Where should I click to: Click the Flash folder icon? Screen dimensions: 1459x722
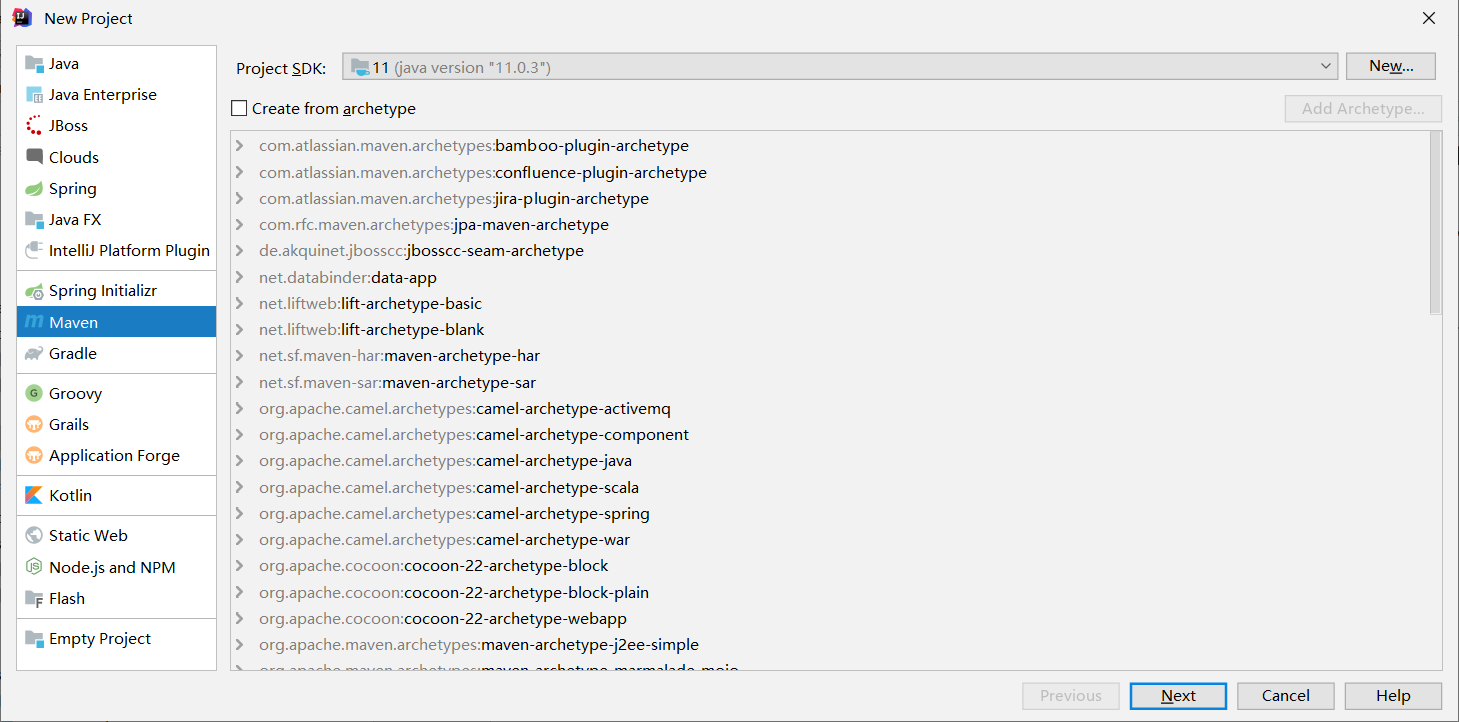(34, 598)
